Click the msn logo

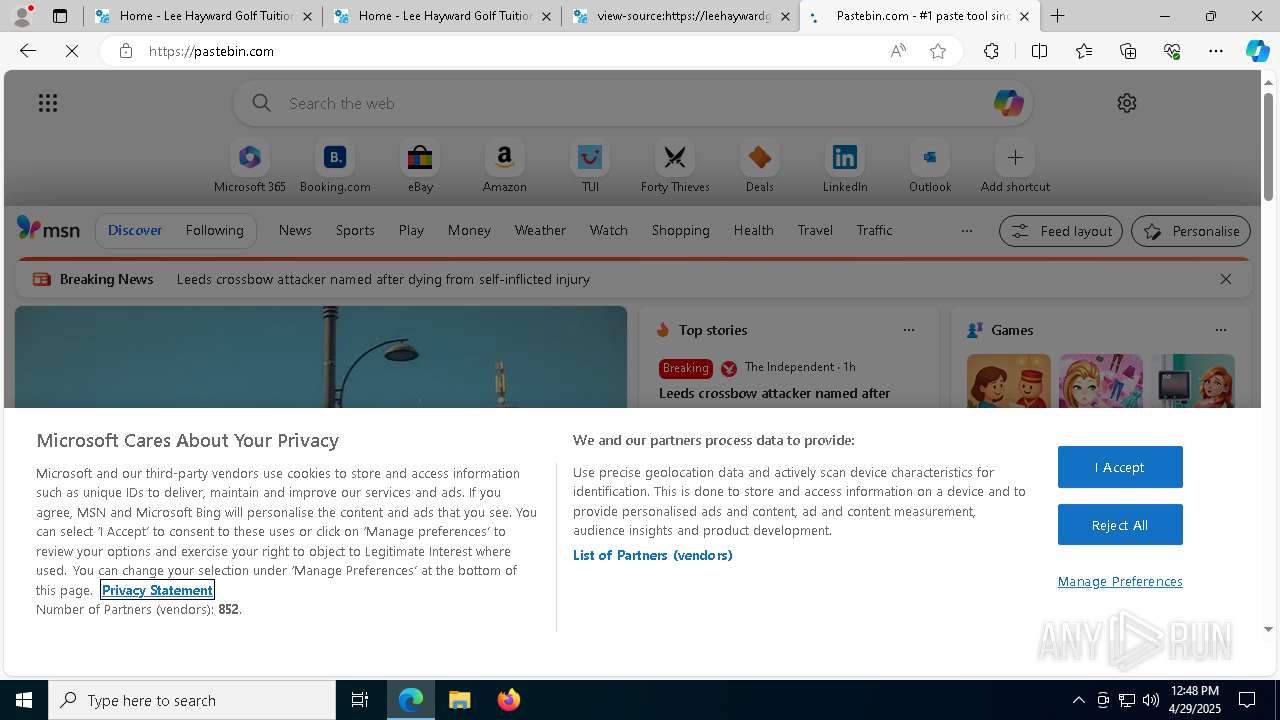point(48,230)
